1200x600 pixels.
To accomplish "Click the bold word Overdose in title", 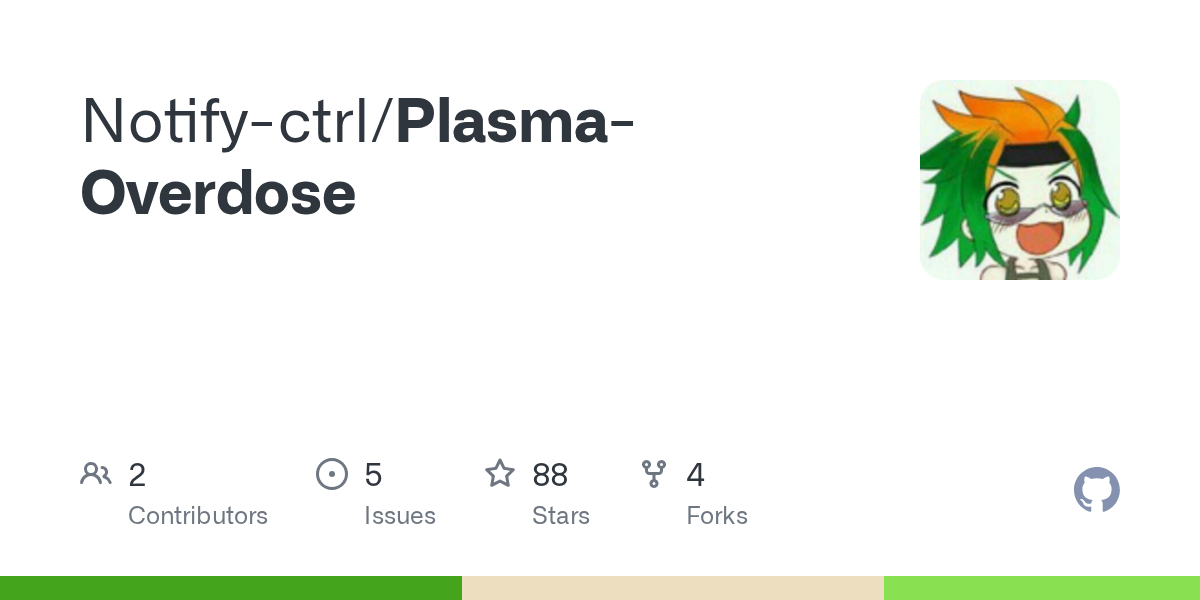I will [218, 193].
